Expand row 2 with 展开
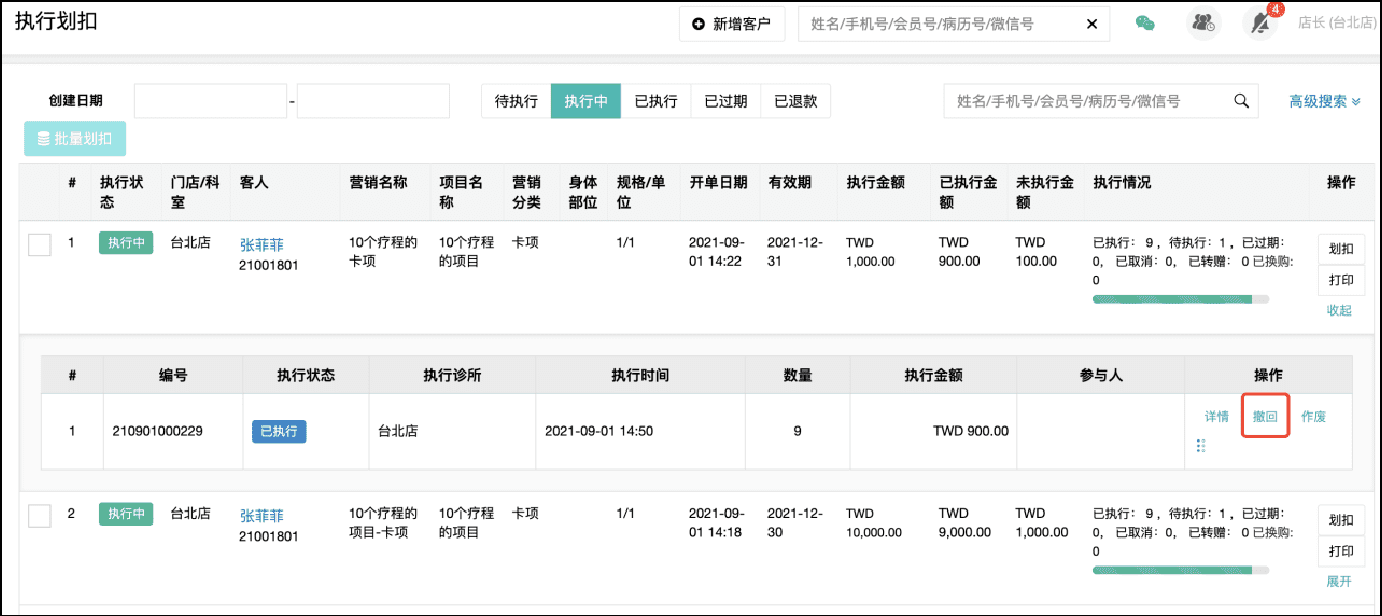1382x616 pixels. (x=1339, y=581)
